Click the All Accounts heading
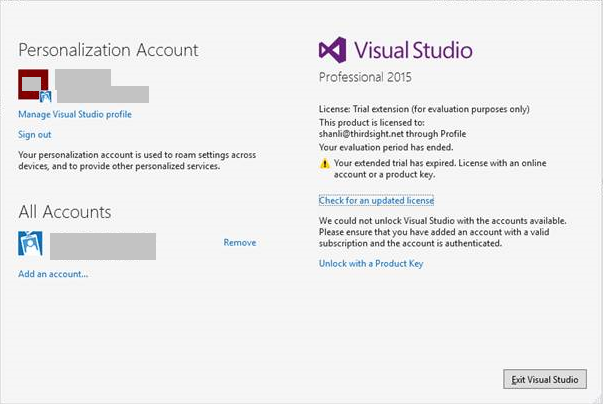The width and height of the screenshot is (603, 404). (65, 212)
